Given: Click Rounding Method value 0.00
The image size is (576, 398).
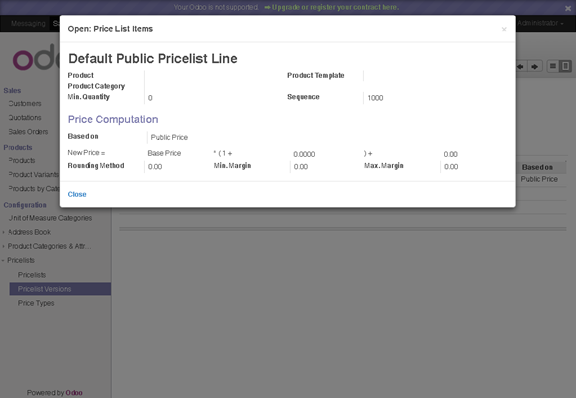Looking at the screenshot, I should click(x=155, y=166).
